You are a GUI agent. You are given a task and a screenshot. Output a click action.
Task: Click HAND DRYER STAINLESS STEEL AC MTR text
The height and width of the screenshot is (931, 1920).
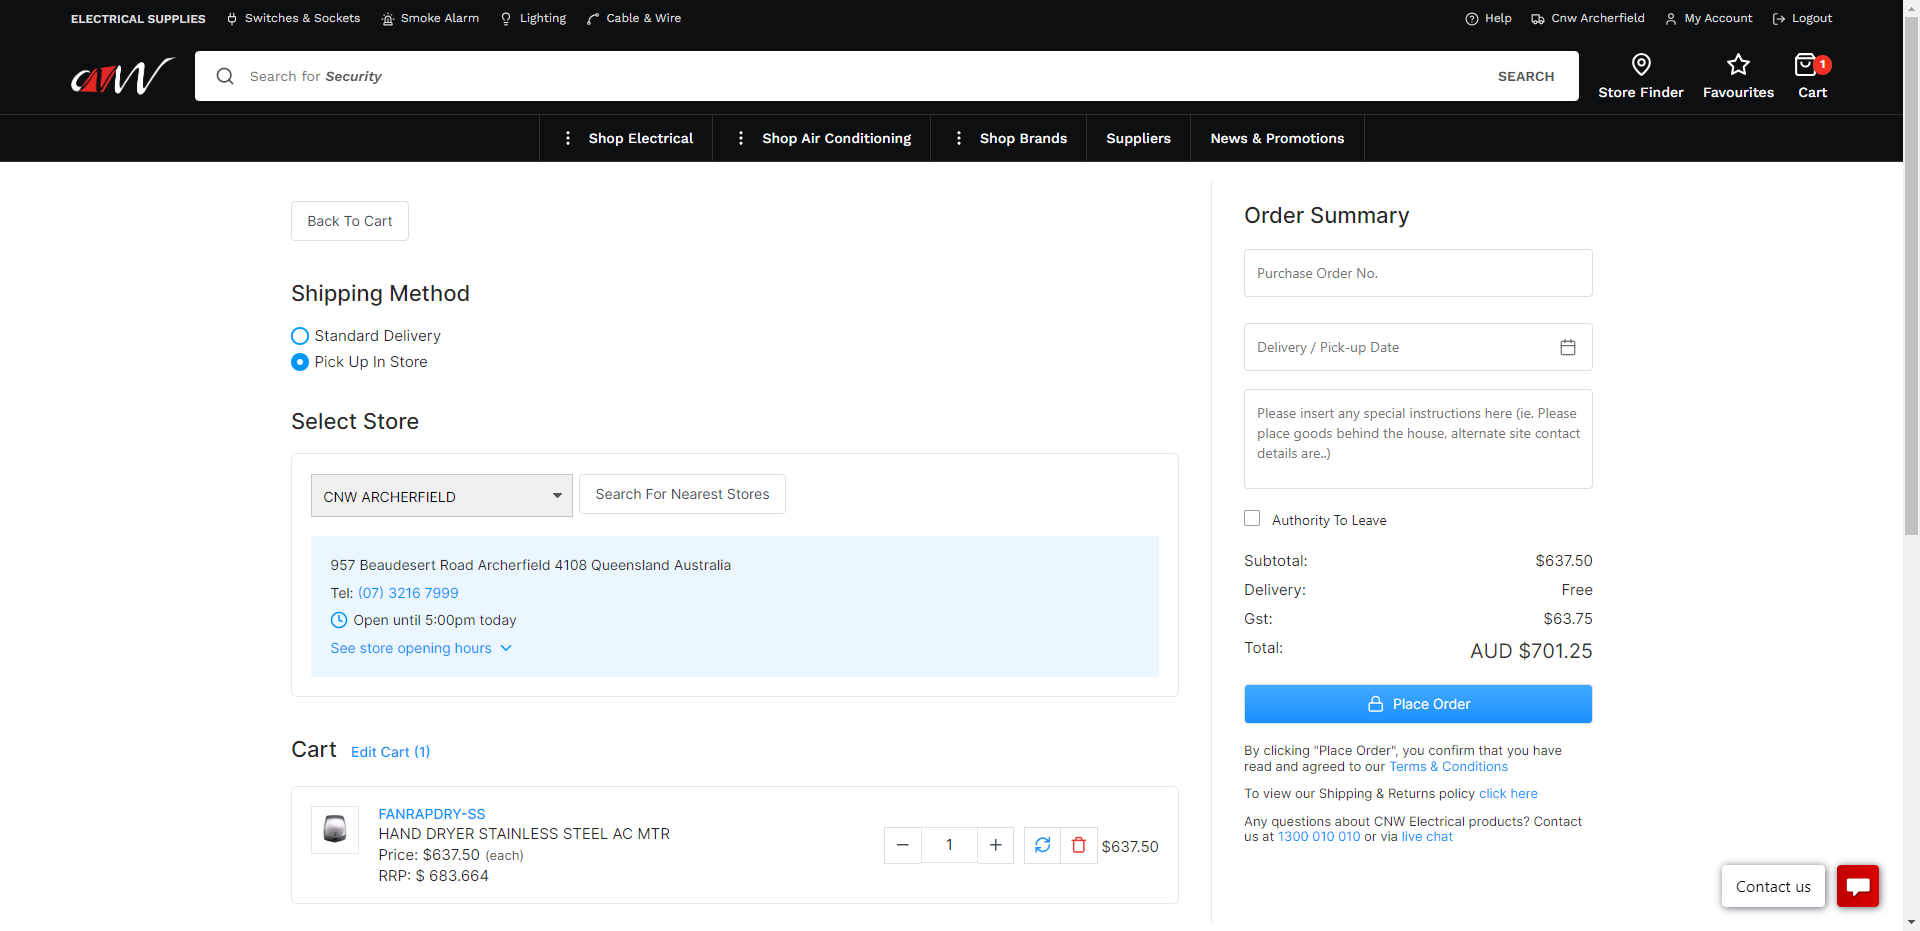tap(524, 834)
